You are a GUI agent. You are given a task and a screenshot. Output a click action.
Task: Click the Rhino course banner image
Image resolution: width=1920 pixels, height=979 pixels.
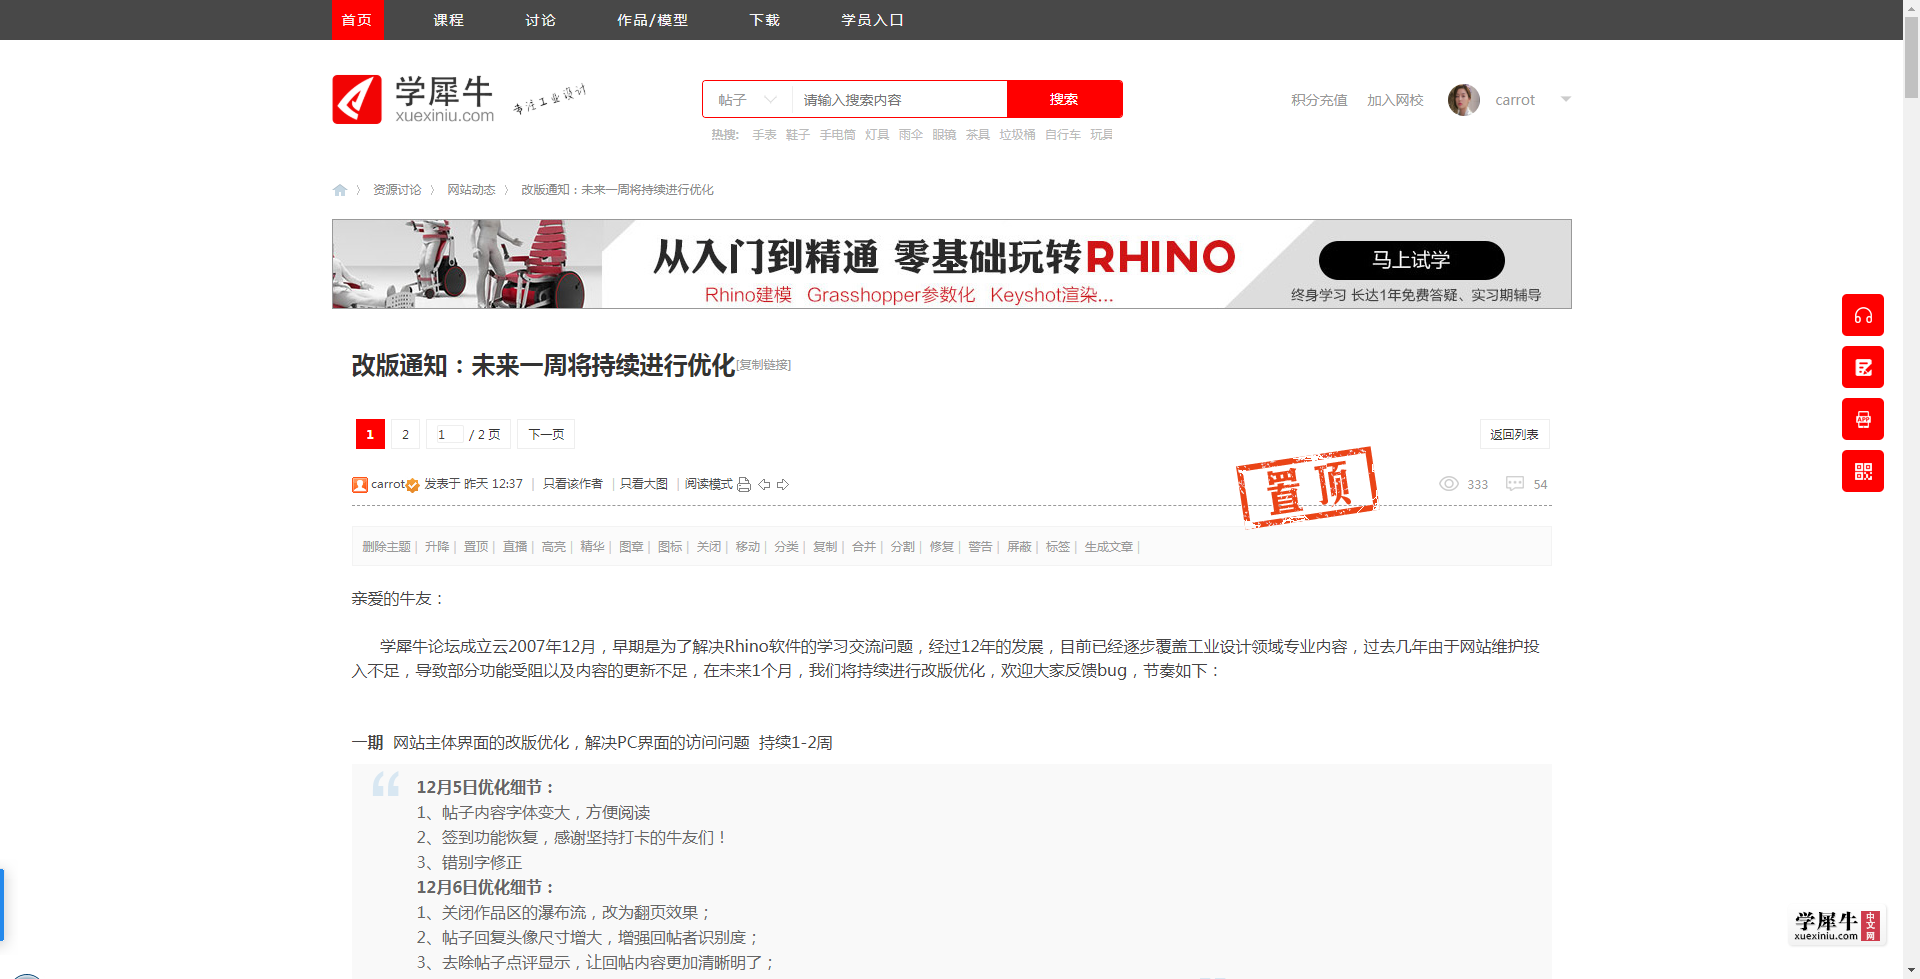951,264
